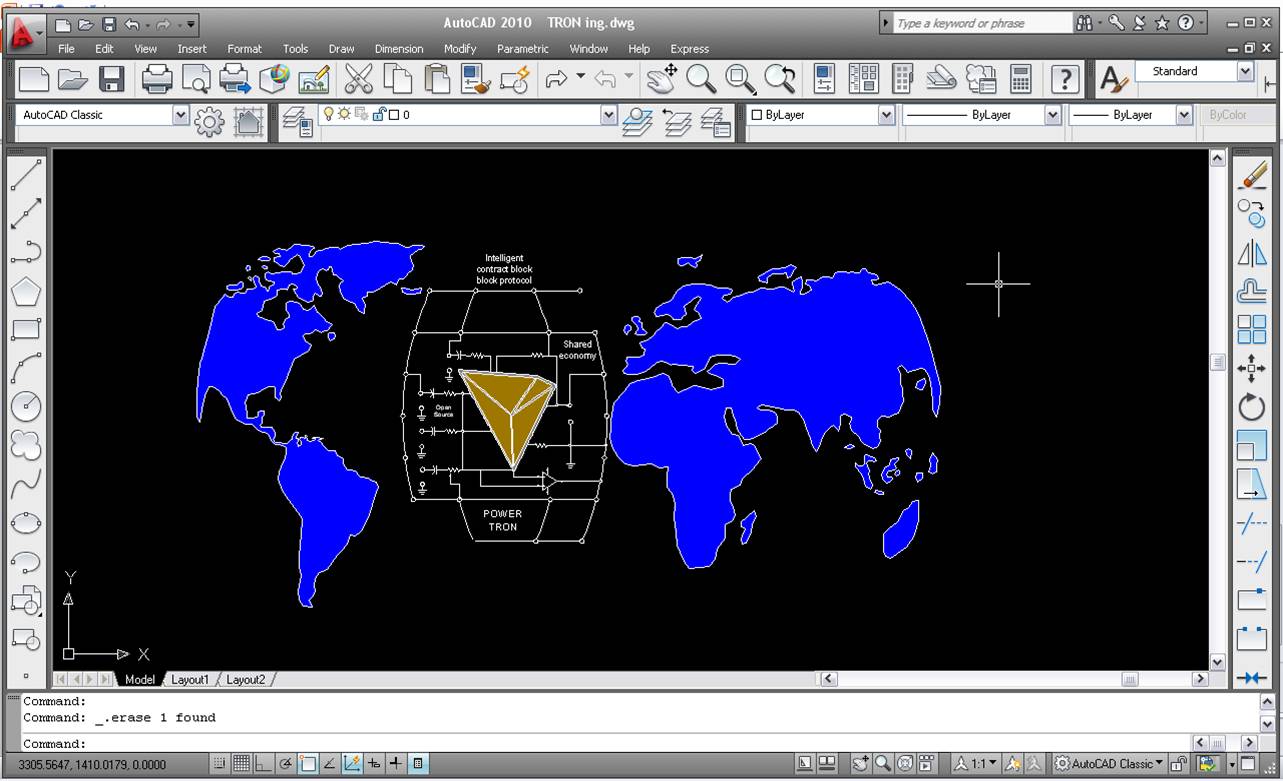Toggle Object Snap in the status bar
The height and width of the screenshot is (781, 1283).
pyautogui.click(x=308, y=764)
